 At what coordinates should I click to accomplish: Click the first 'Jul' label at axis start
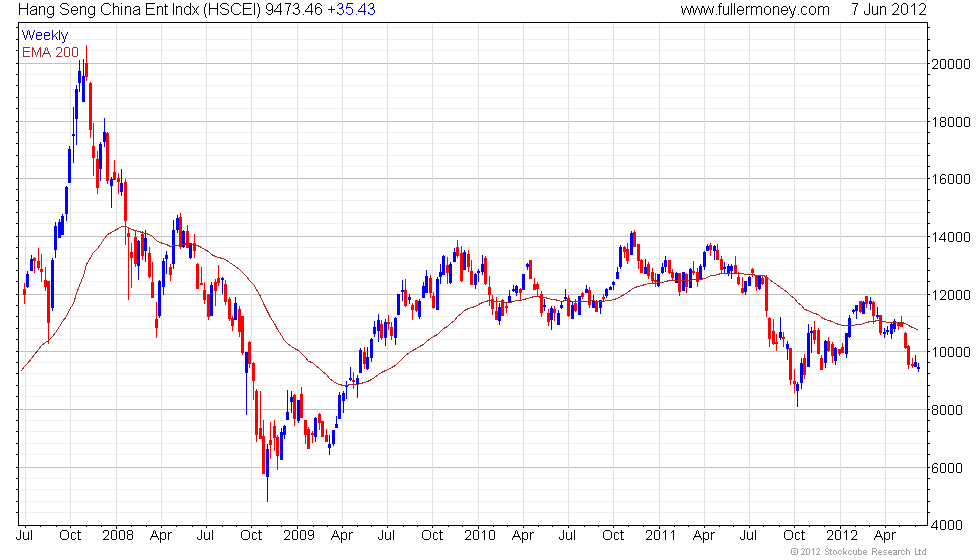(x=24, y=536)
